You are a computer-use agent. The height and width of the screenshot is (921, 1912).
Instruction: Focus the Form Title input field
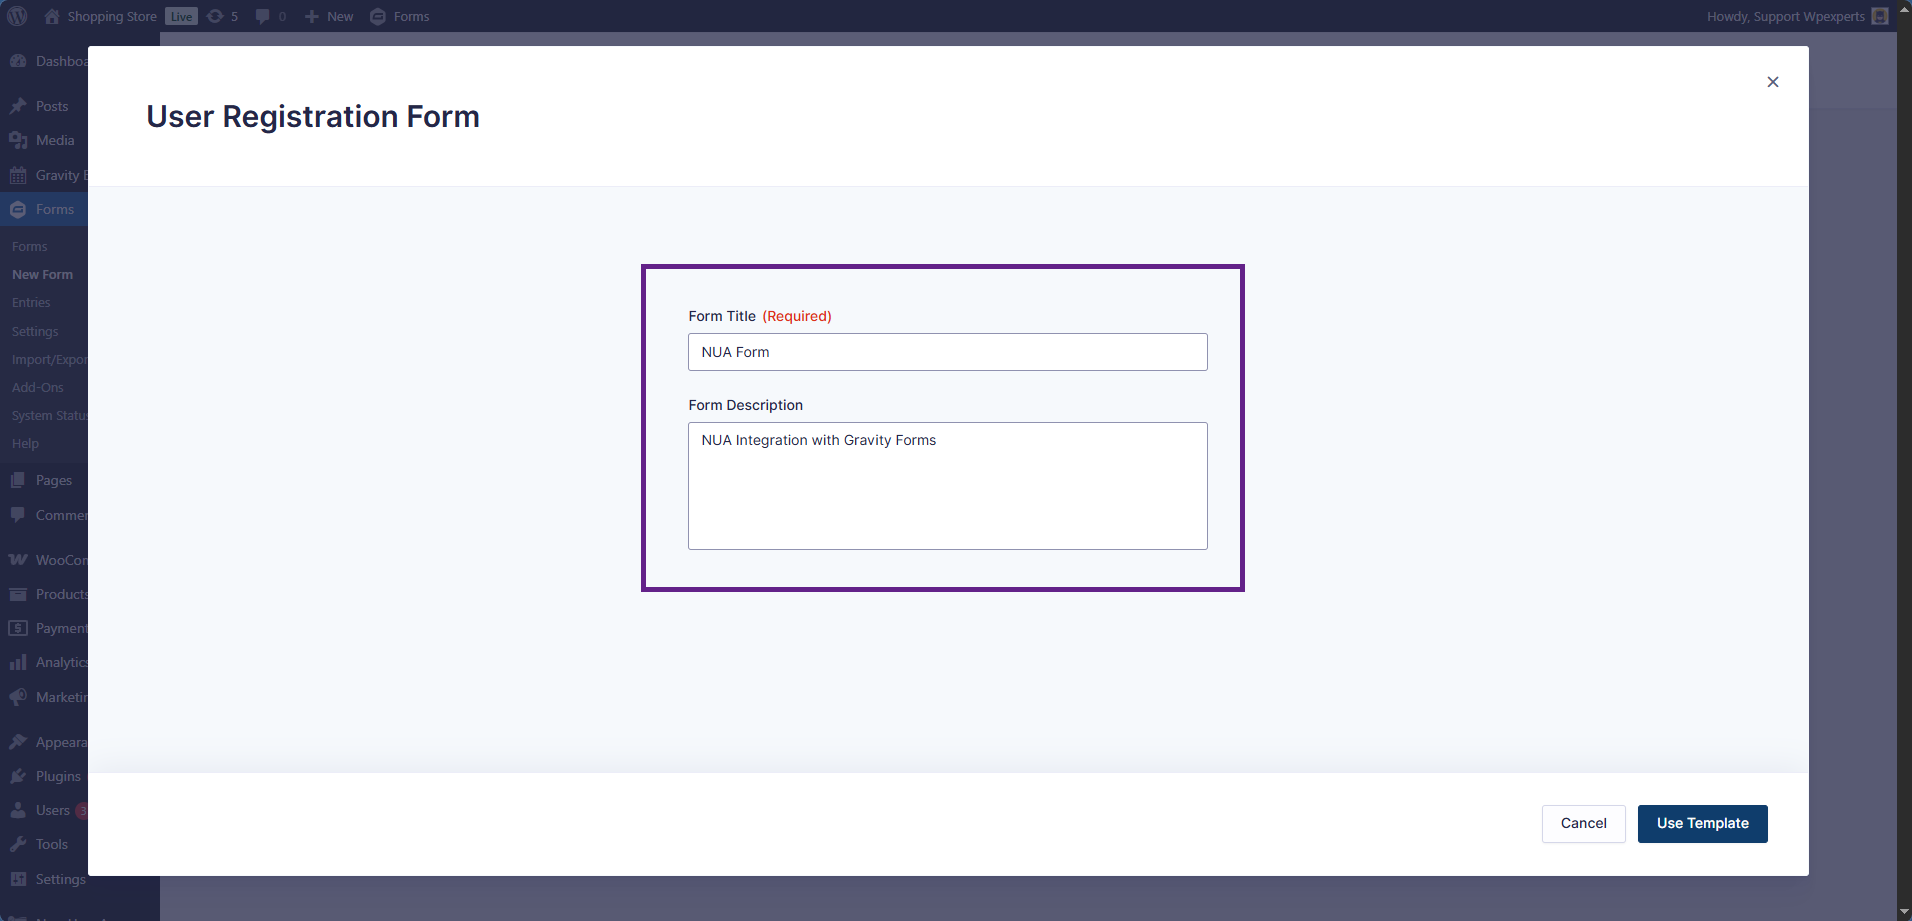947,352
